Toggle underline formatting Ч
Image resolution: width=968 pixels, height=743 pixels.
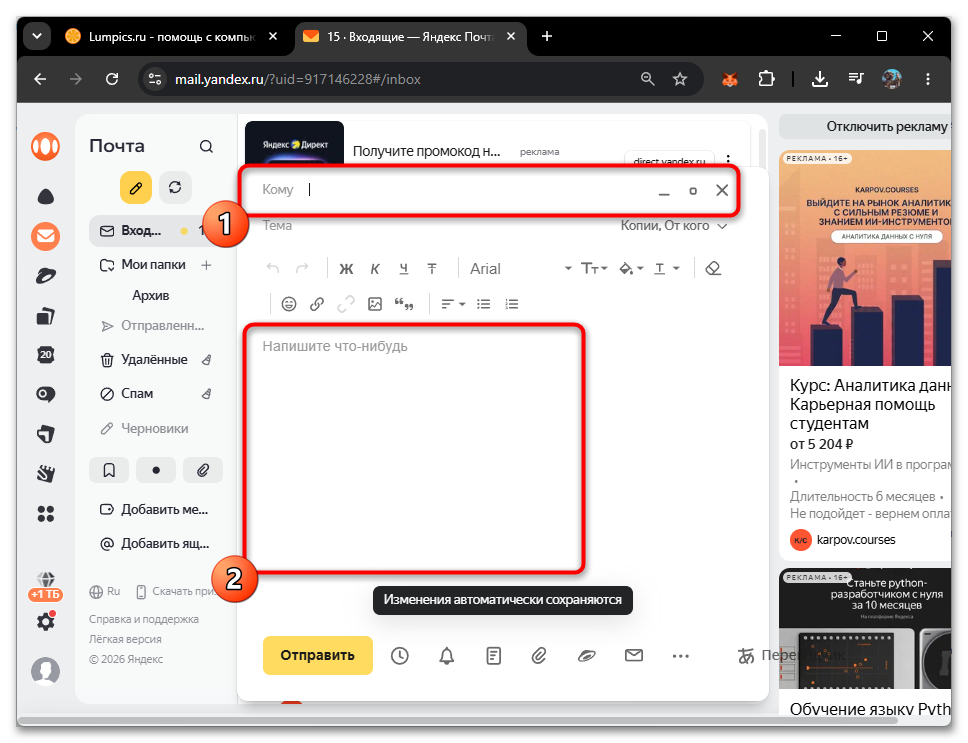404,269
